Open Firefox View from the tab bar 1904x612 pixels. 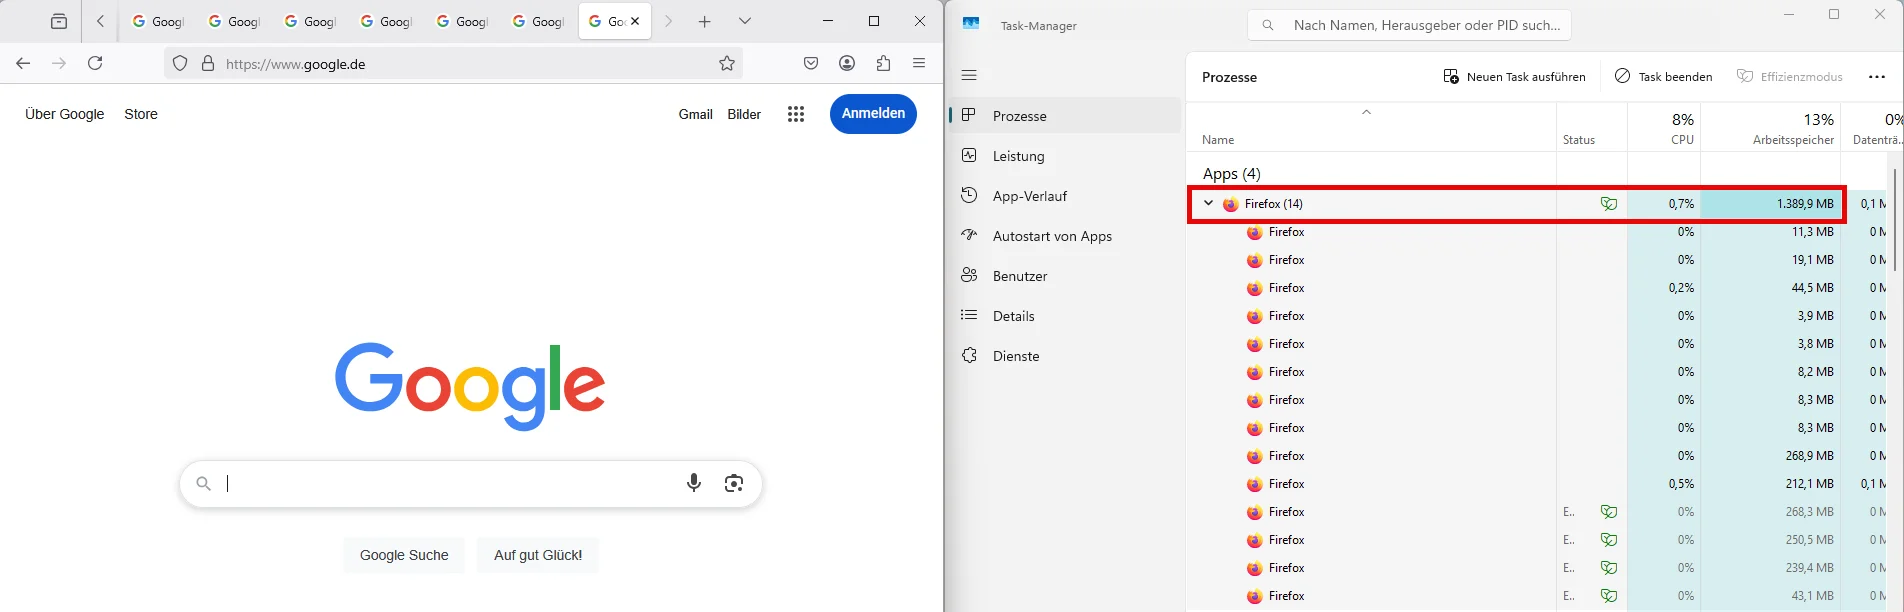coord(59,21)
